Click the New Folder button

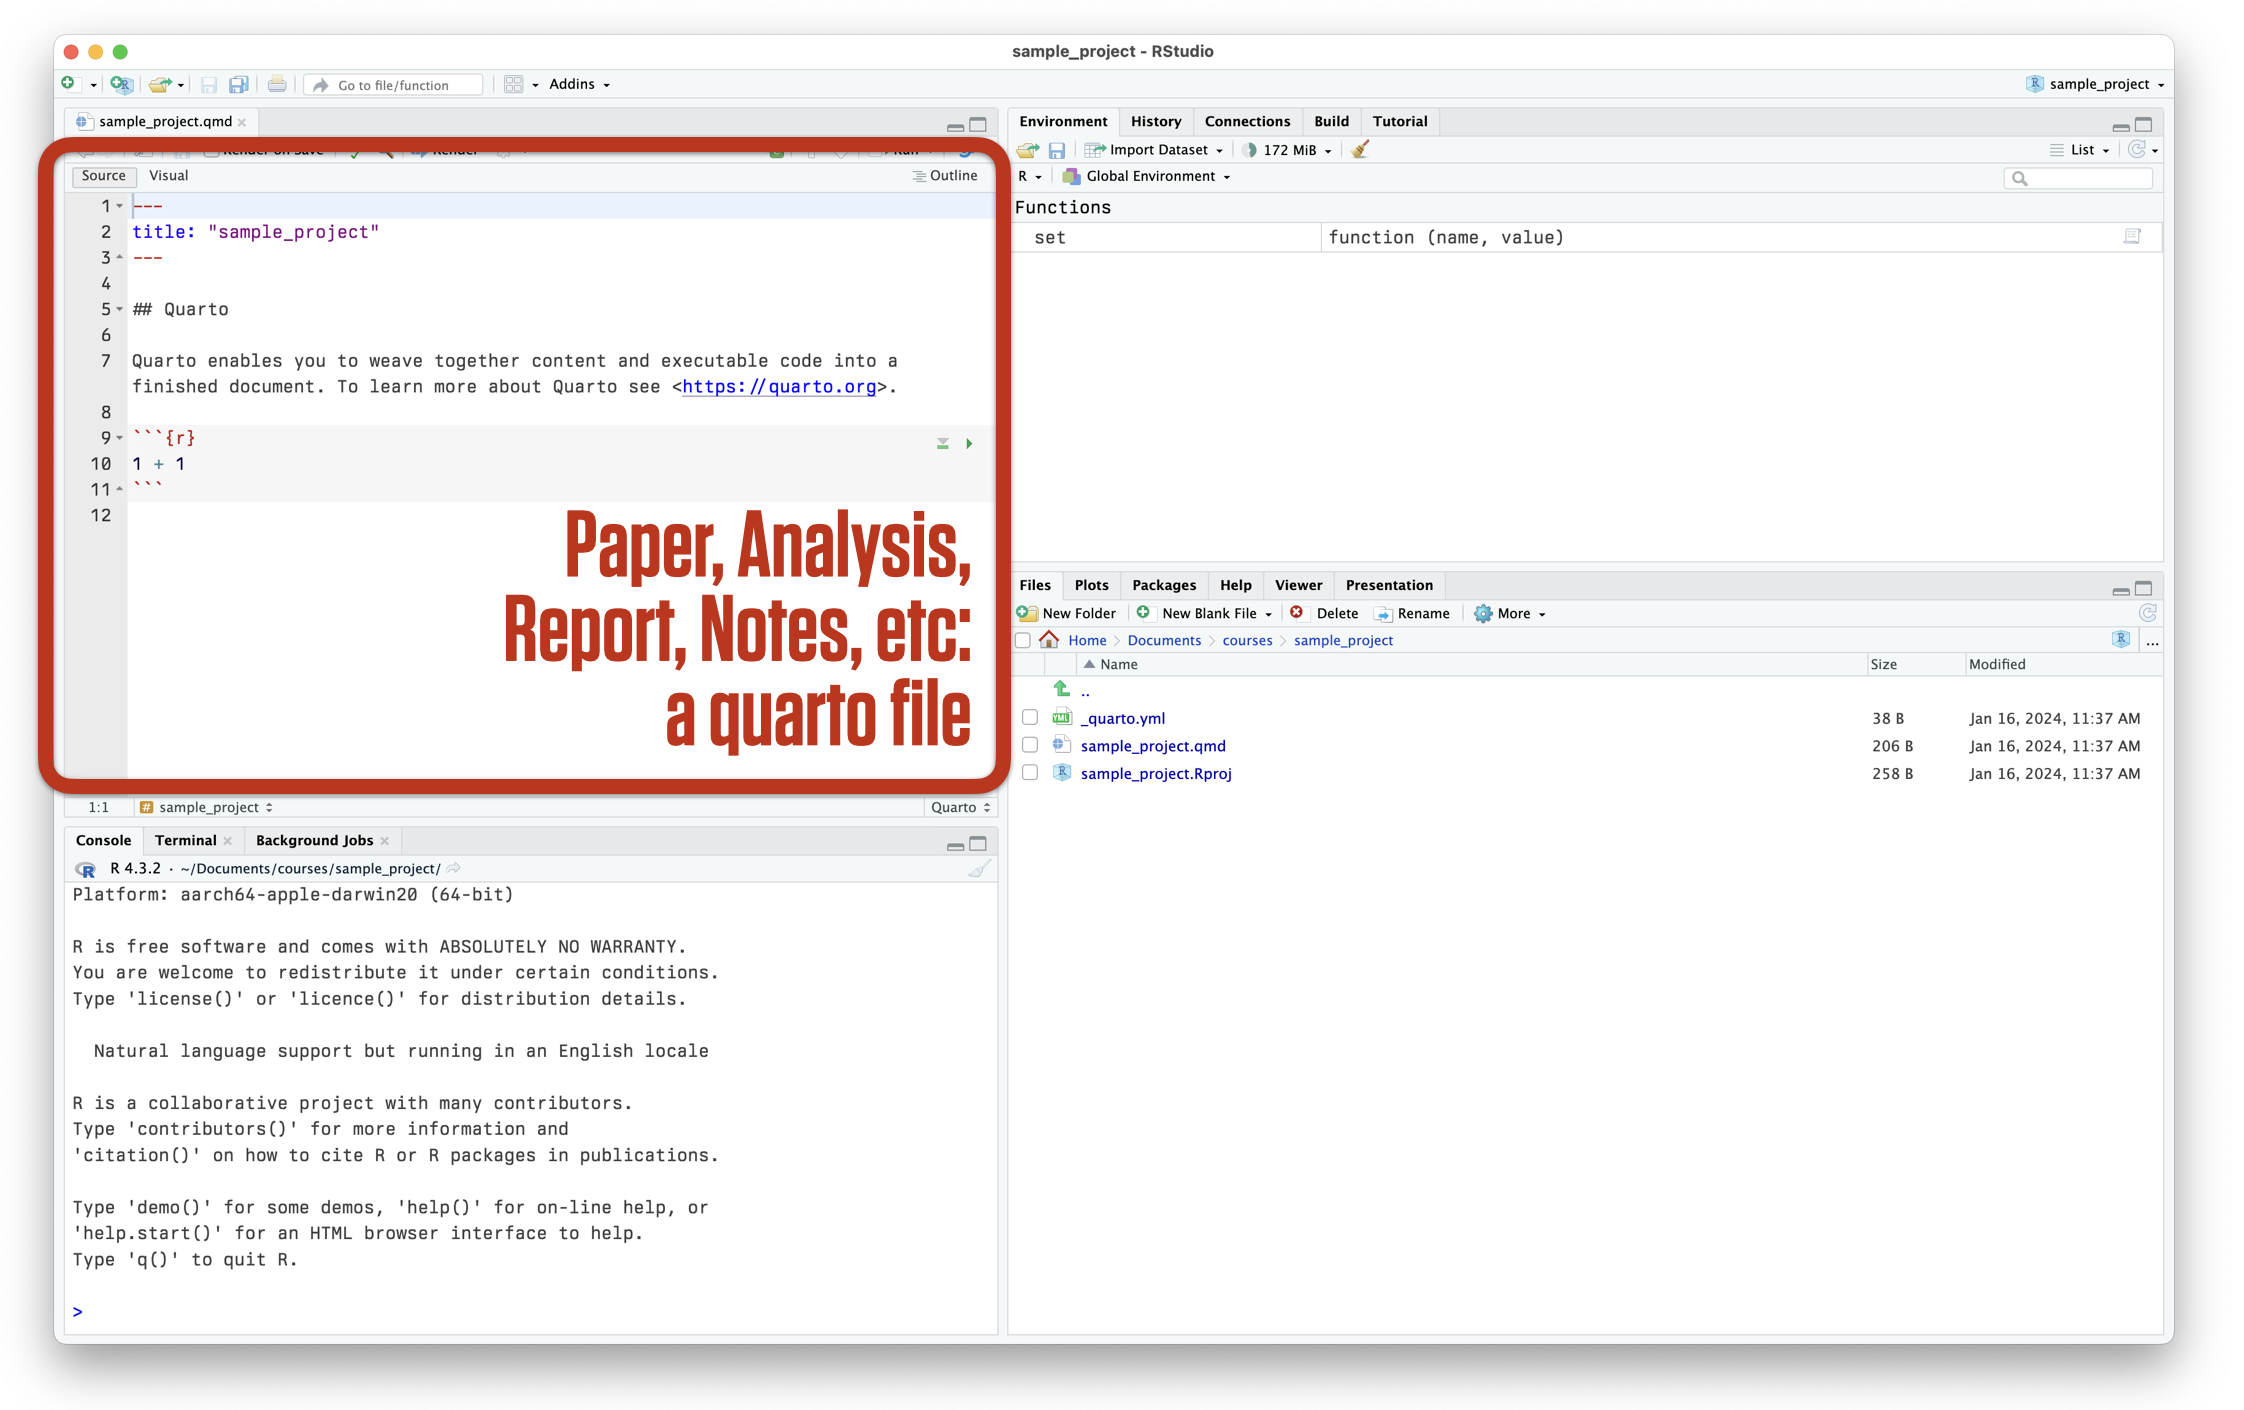click(1067, 613)
